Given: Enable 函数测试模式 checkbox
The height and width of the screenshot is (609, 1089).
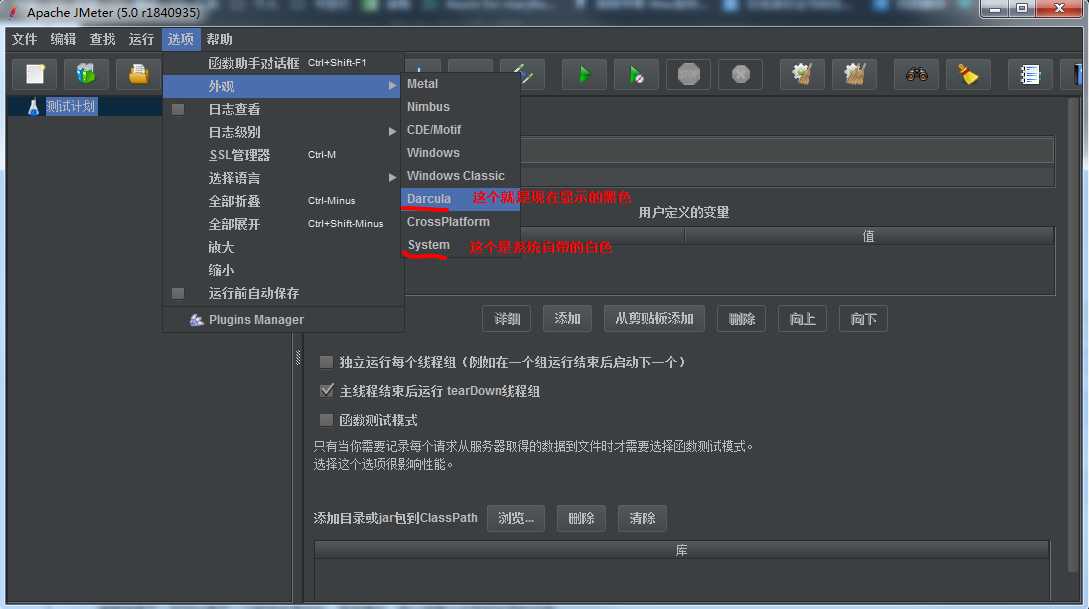Looking at the screenshot, I should point(326,418).
